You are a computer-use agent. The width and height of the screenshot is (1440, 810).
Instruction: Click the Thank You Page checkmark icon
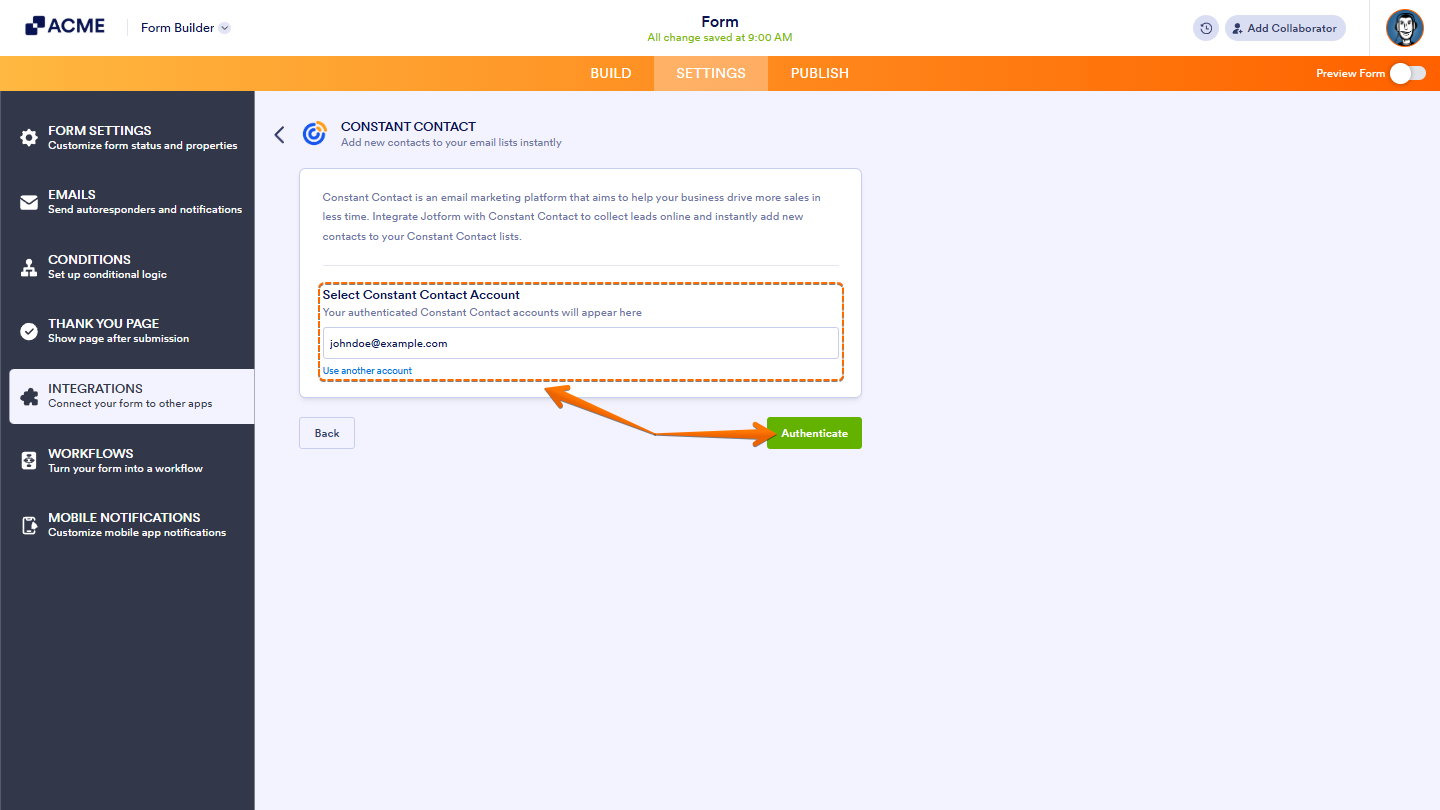tap(29, 331)
